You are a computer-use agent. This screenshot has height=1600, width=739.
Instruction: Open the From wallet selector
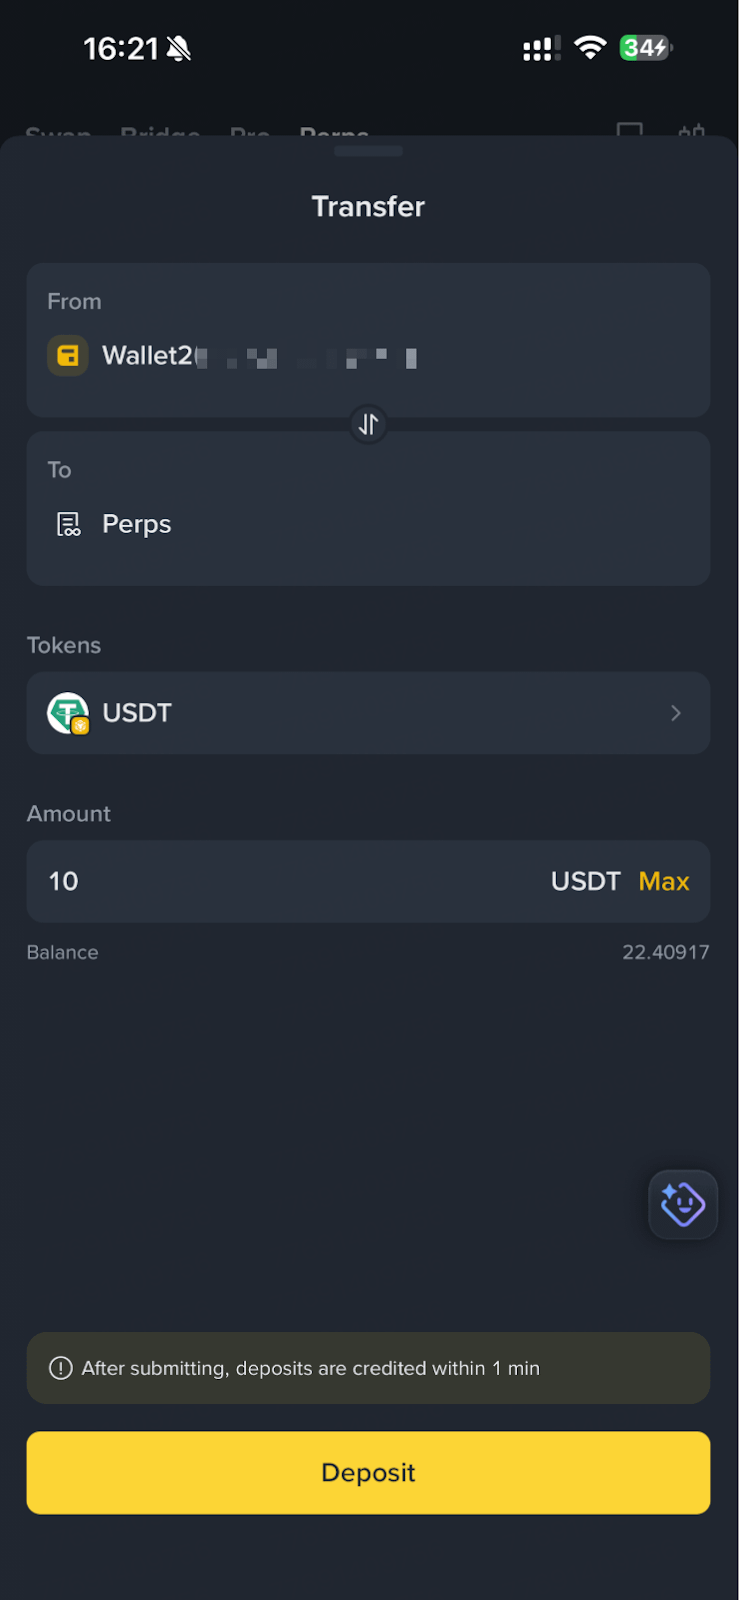tap(368, 340)
